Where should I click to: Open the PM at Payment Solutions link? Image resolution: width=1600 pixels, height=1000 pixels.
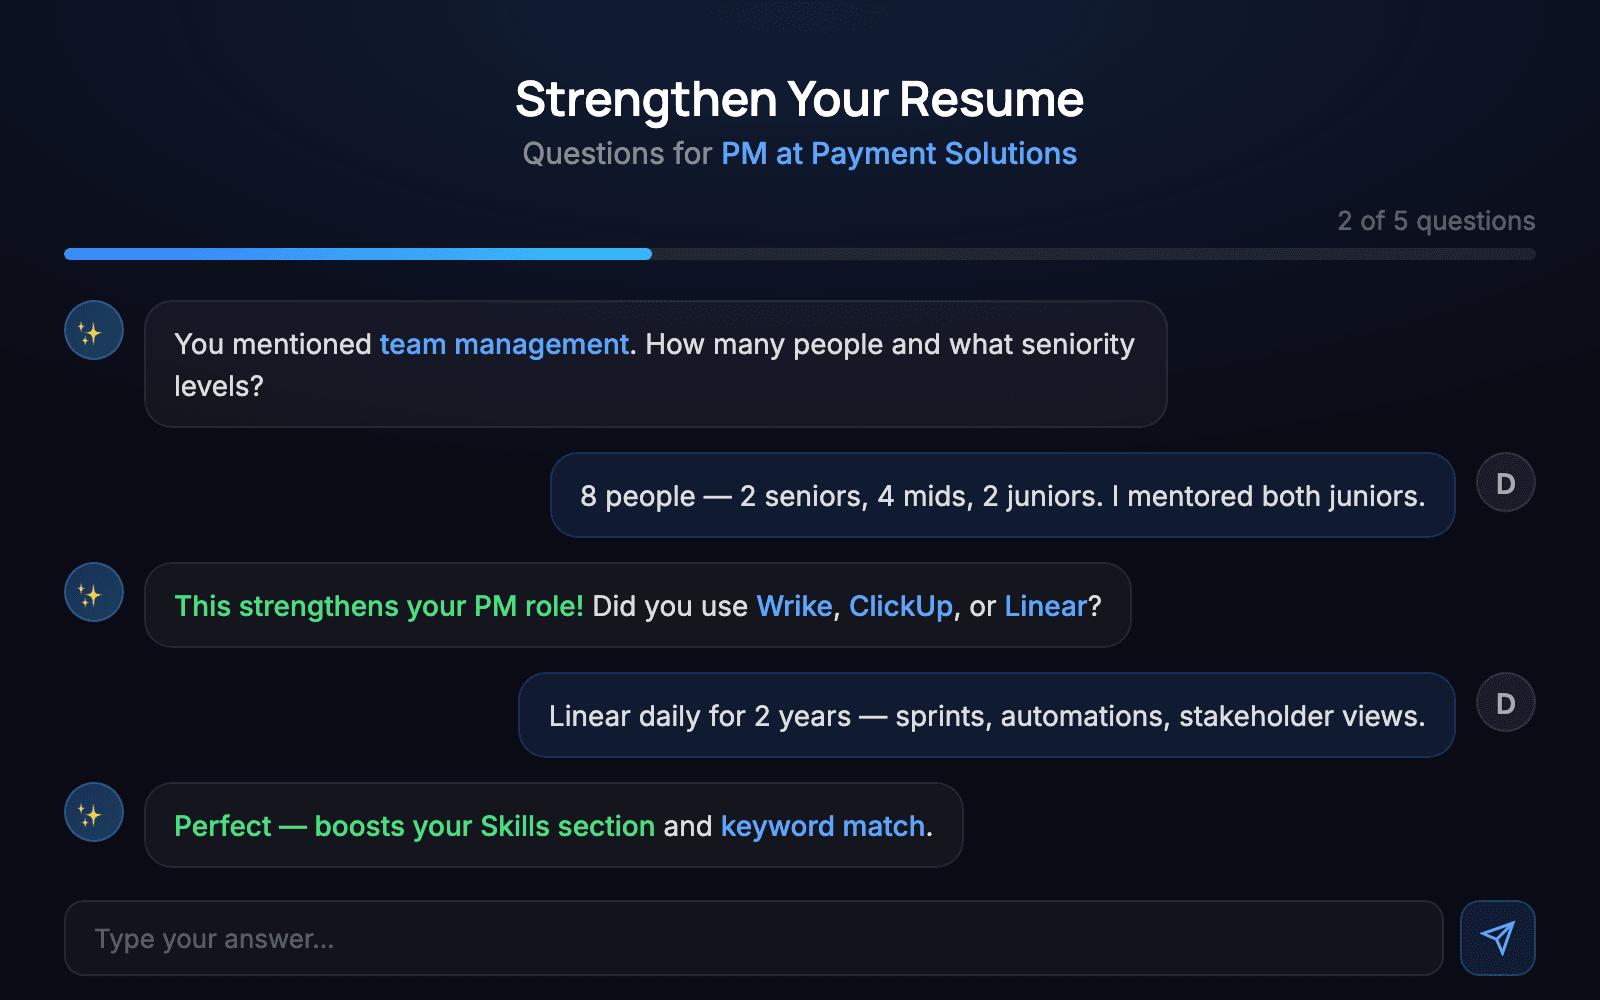point(898,154)
